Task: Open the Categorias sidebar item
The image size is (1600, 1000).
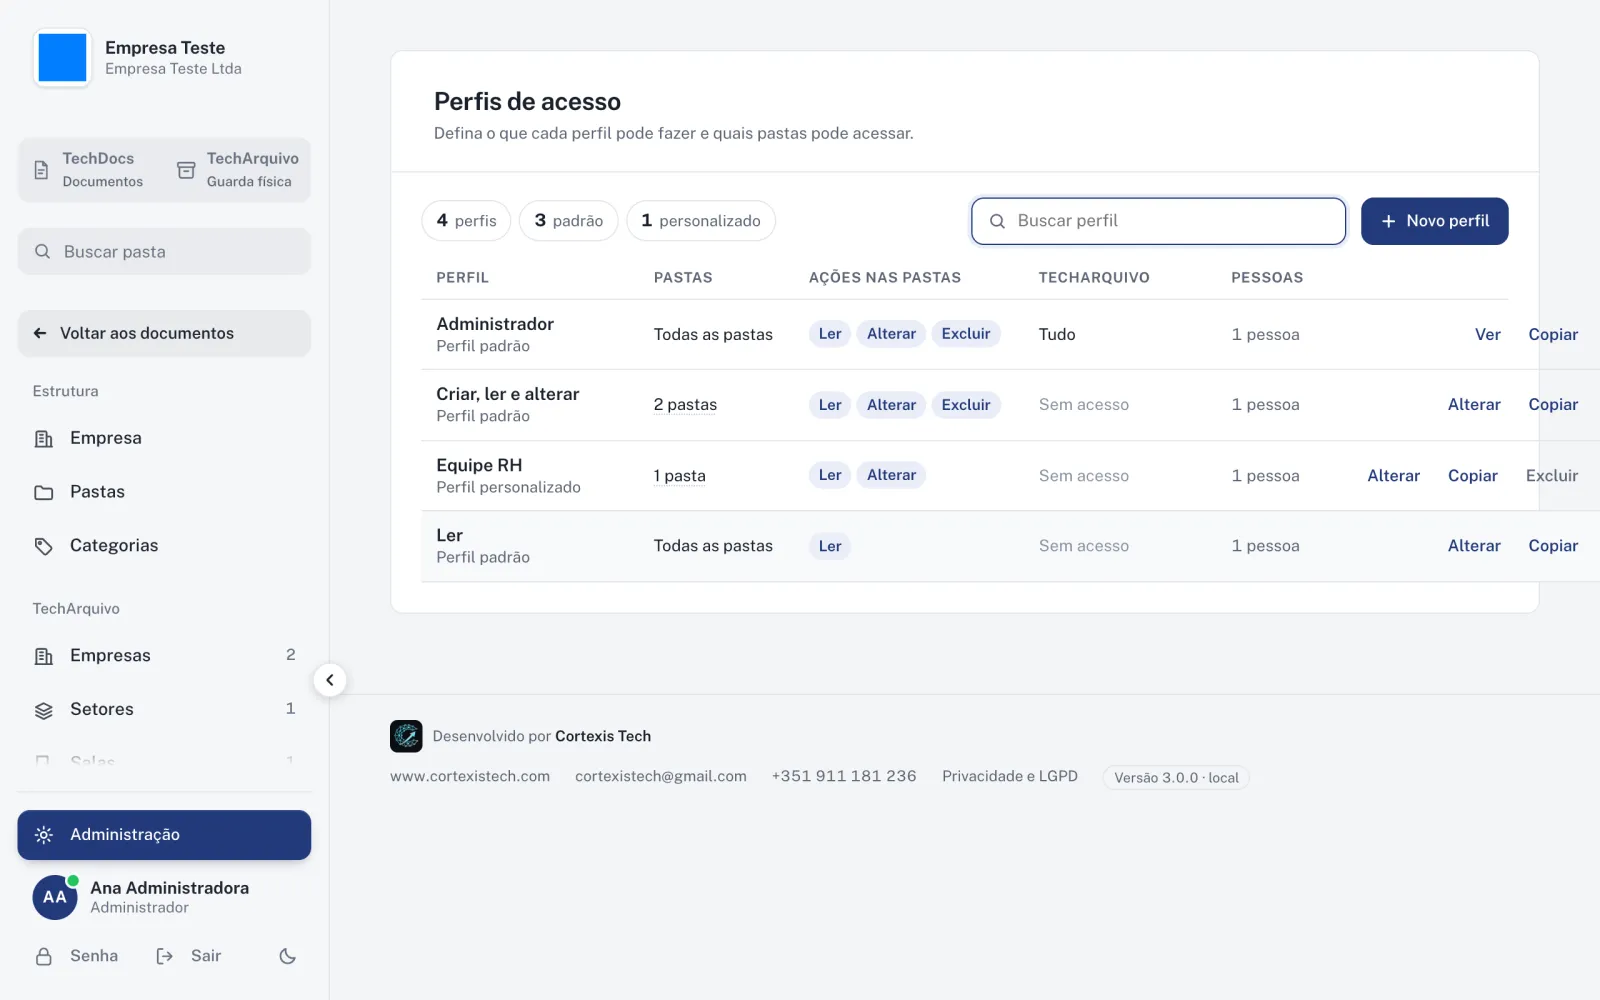Action: click(x=164, y=546)
